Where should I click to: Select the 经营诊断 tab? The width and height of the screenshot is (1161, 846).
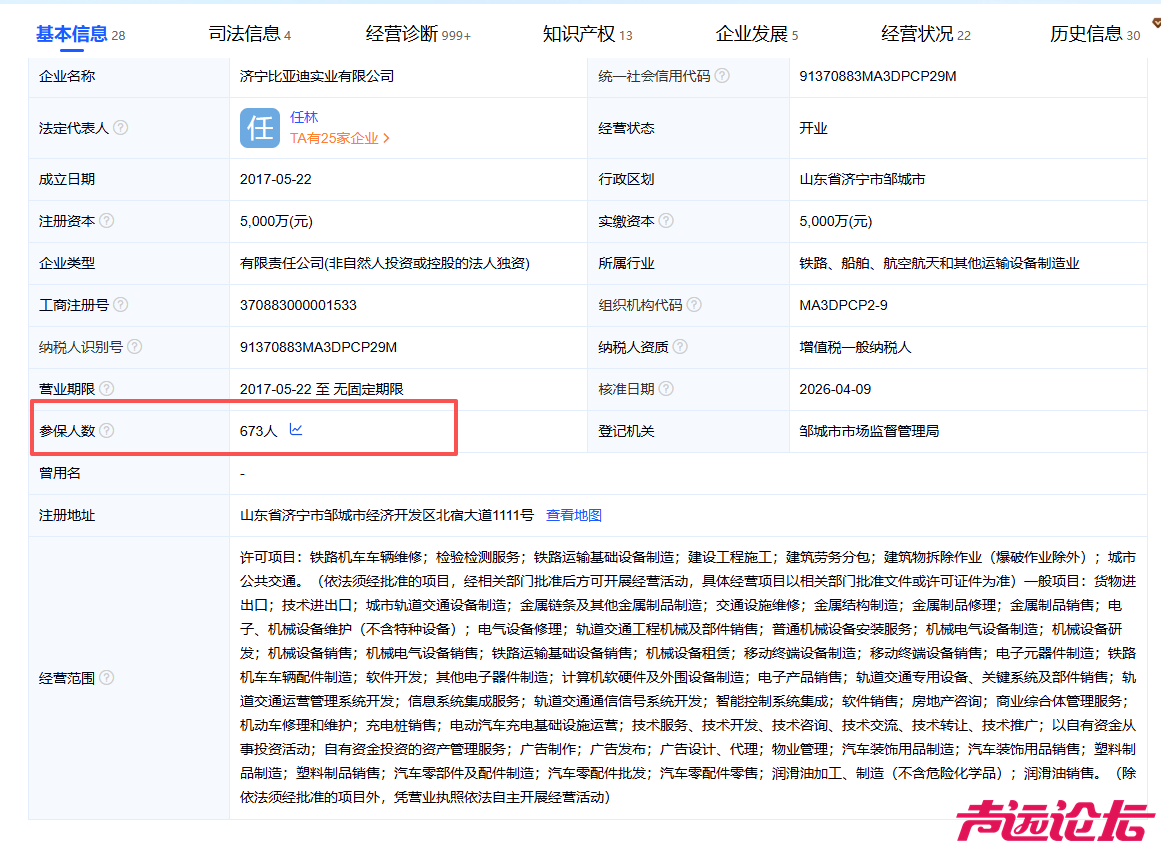(x=417, y=34)
